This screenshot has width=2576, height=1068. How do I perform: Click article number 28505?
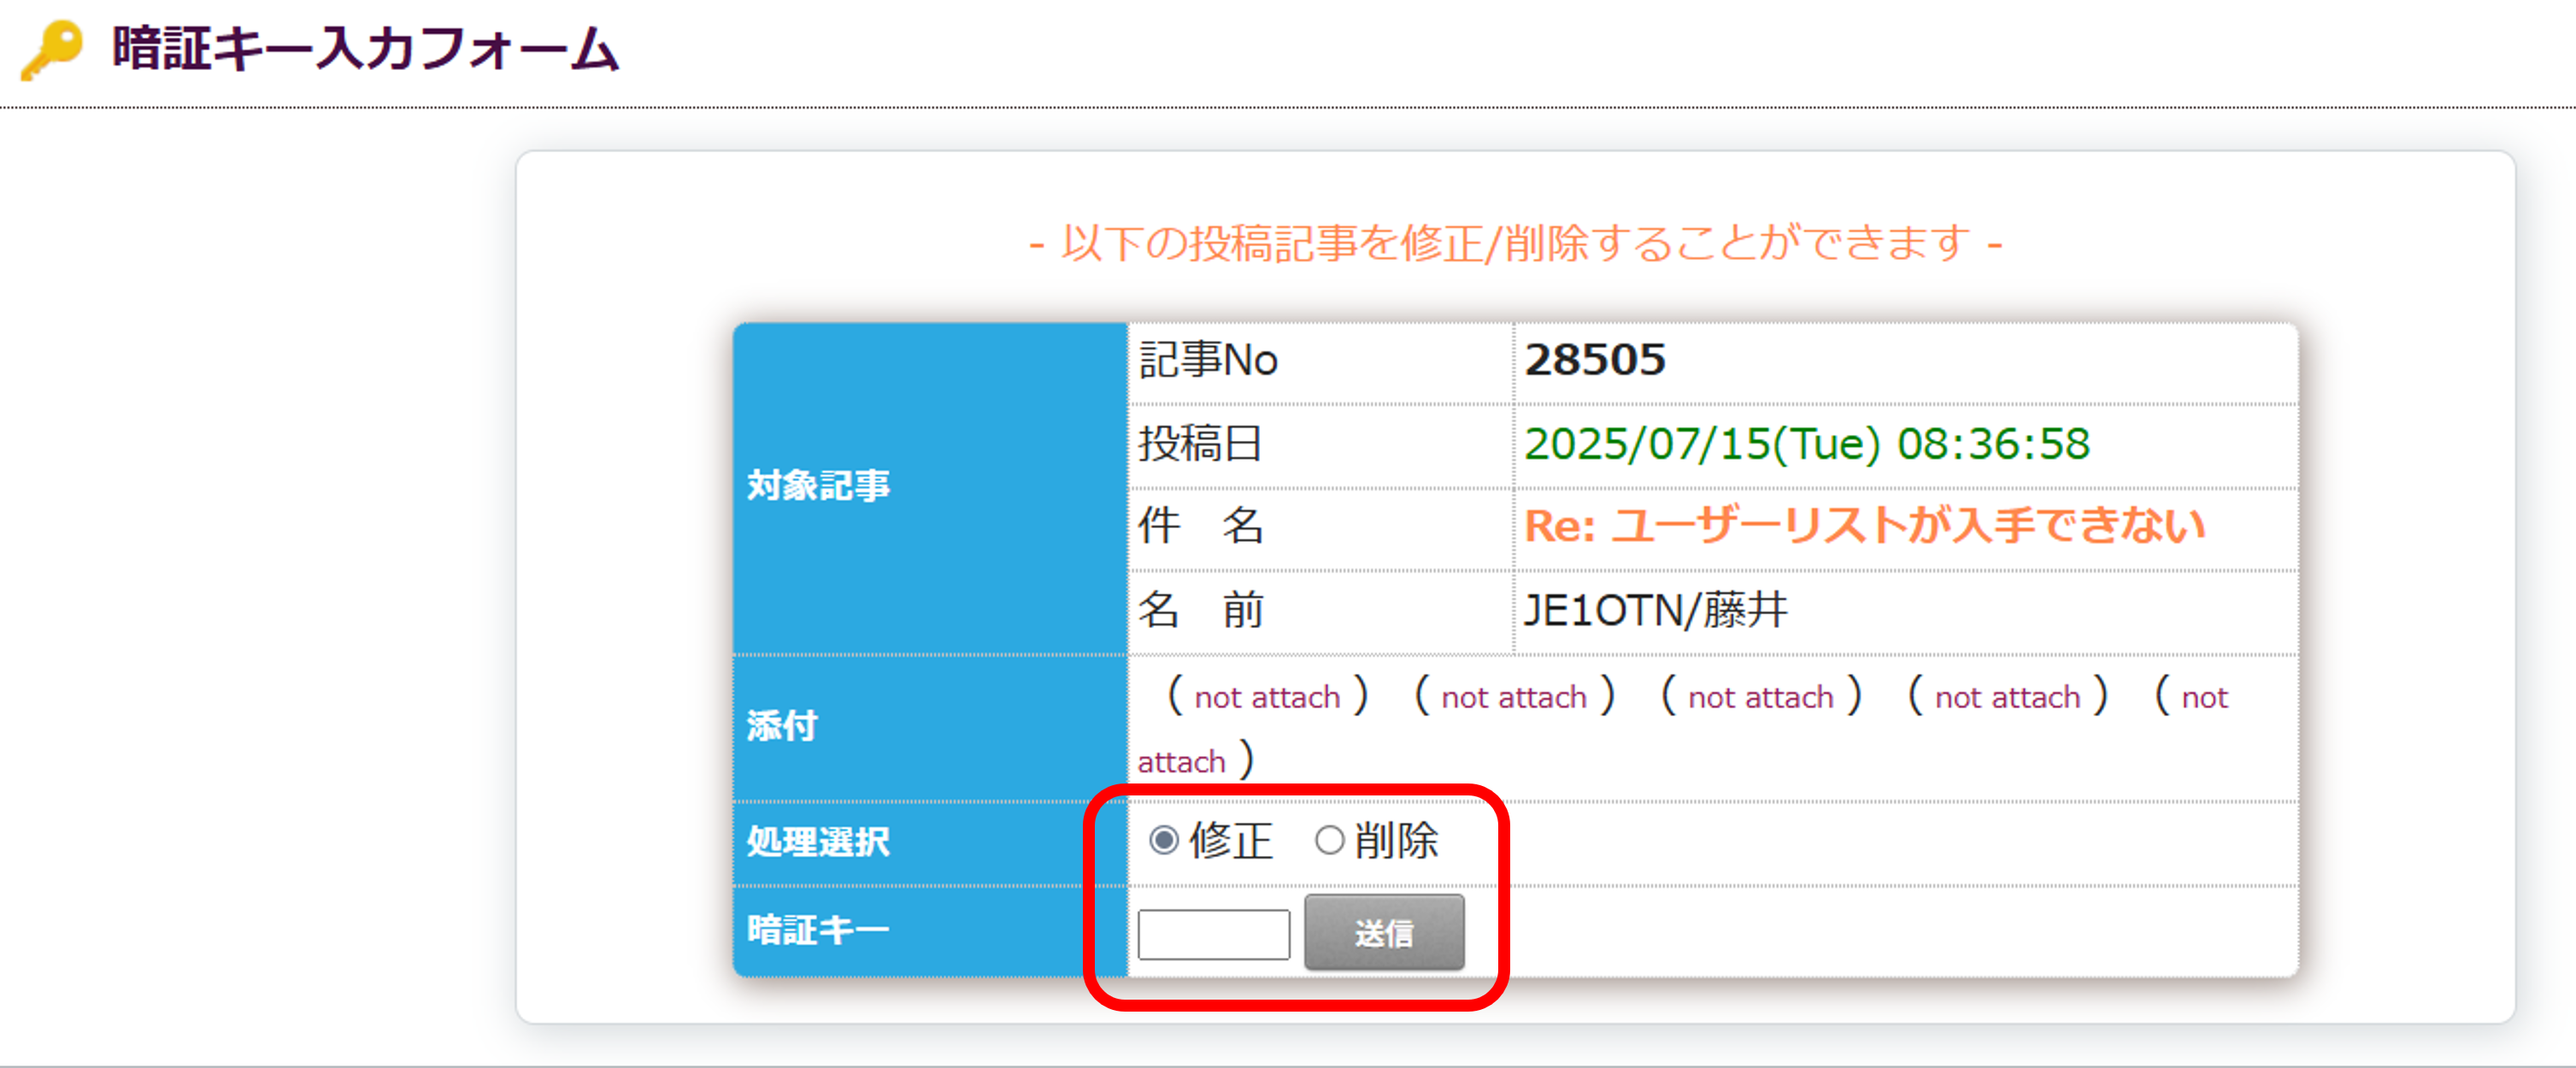click(x=1595, y=360)
